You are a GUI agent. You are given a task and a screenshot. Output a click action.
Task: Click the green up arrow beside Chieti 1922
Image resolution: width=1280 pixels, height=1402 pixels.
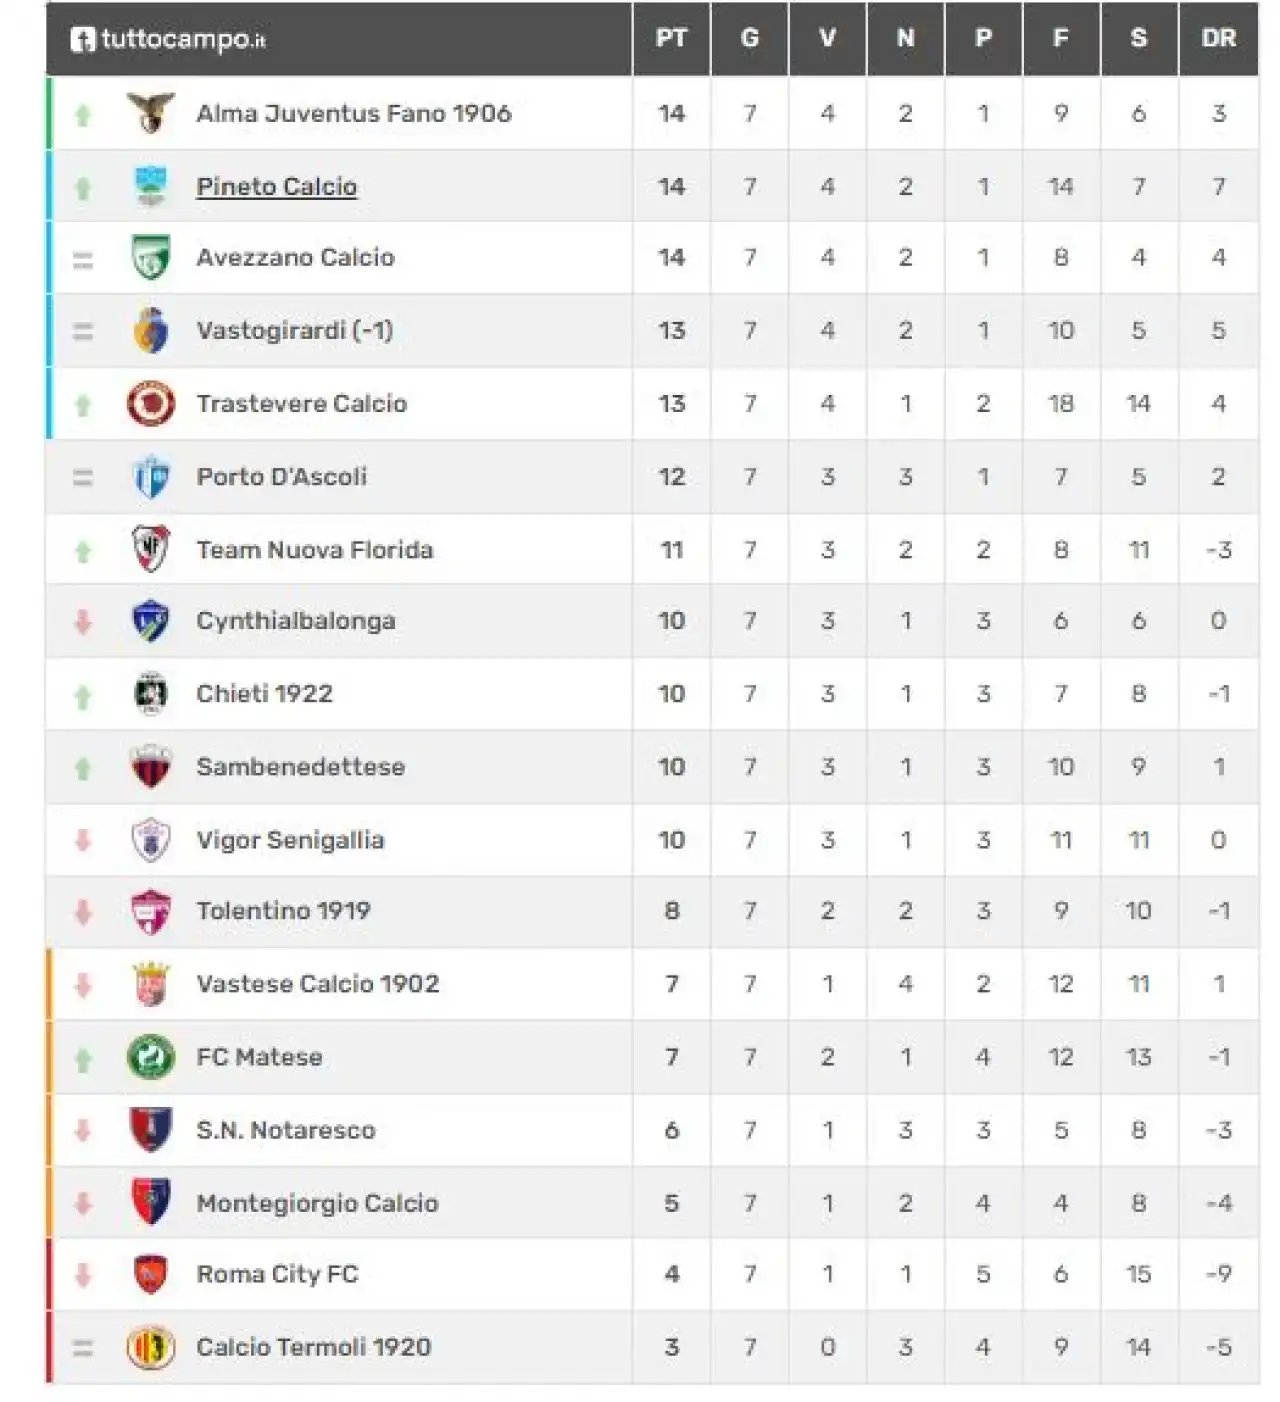(83, 696)
